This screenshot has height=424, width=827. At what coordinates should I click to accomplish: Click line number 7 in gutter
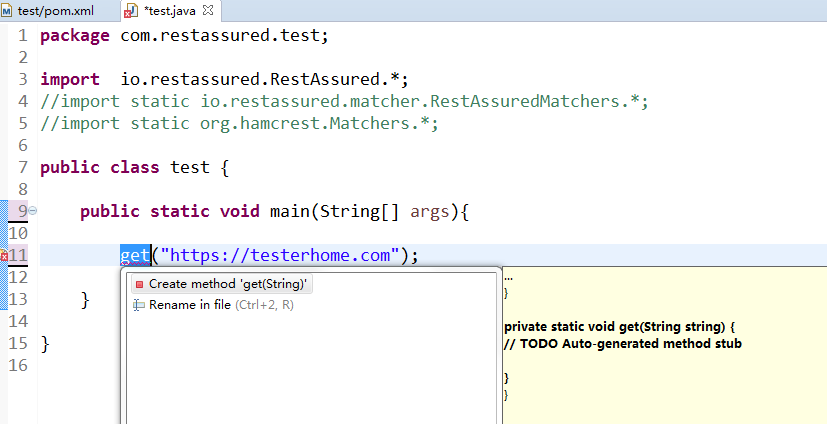(22, 168)
